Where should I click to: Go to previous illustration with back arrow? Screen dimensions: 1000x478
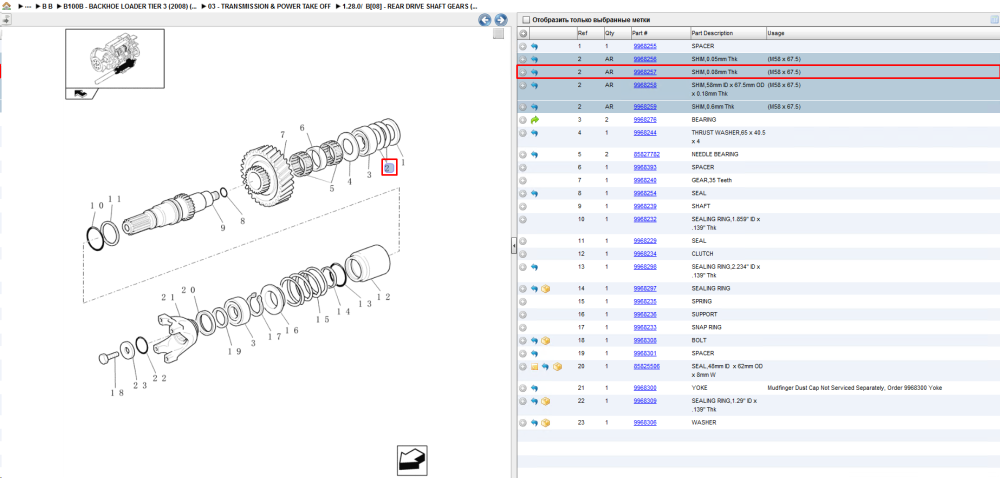(x=485, y=20)
